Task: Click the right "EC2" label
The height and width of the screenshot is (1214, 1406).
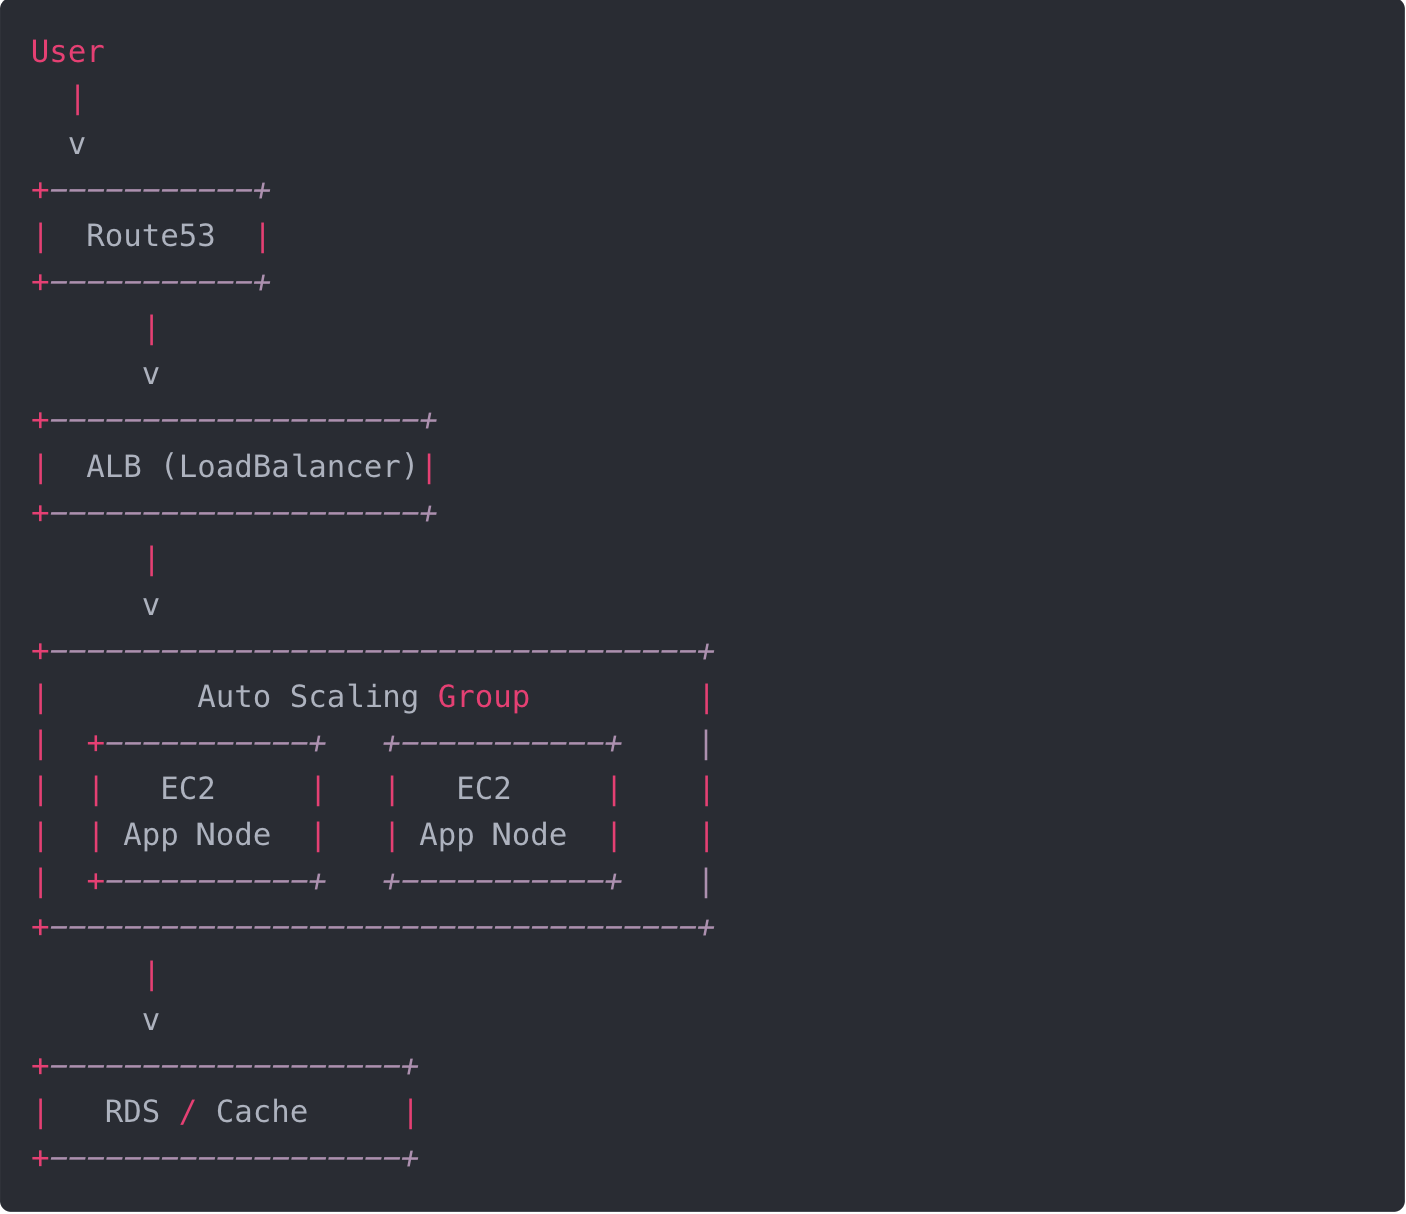Action: click(x=484, y=789)
